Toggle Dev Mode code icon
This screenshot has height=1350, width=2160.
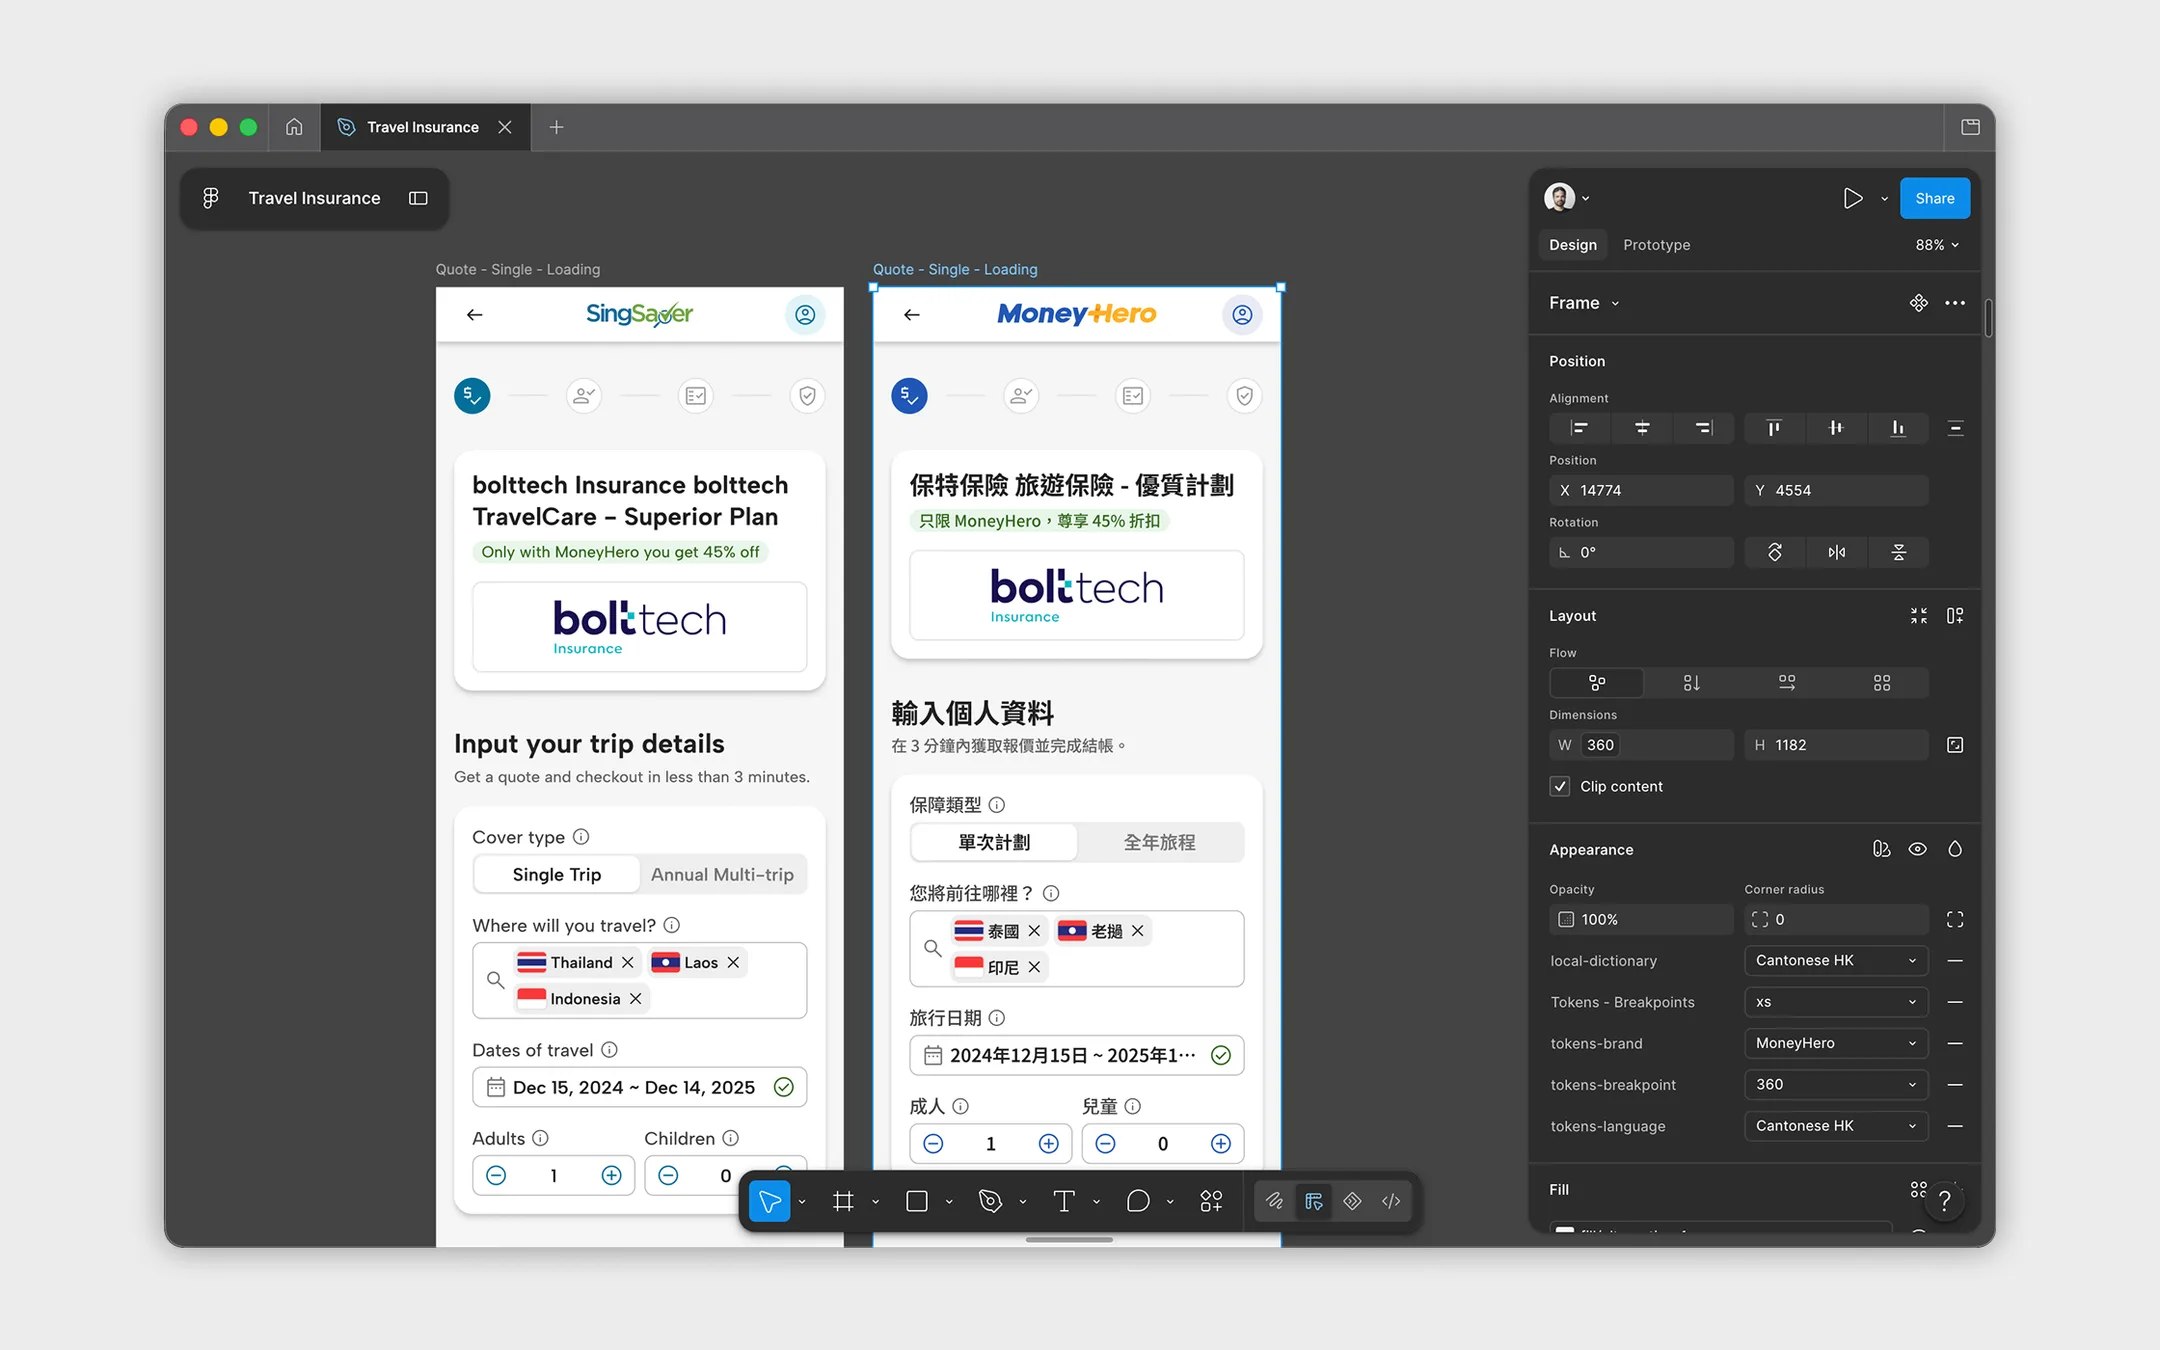[x=1391, y=1201]
